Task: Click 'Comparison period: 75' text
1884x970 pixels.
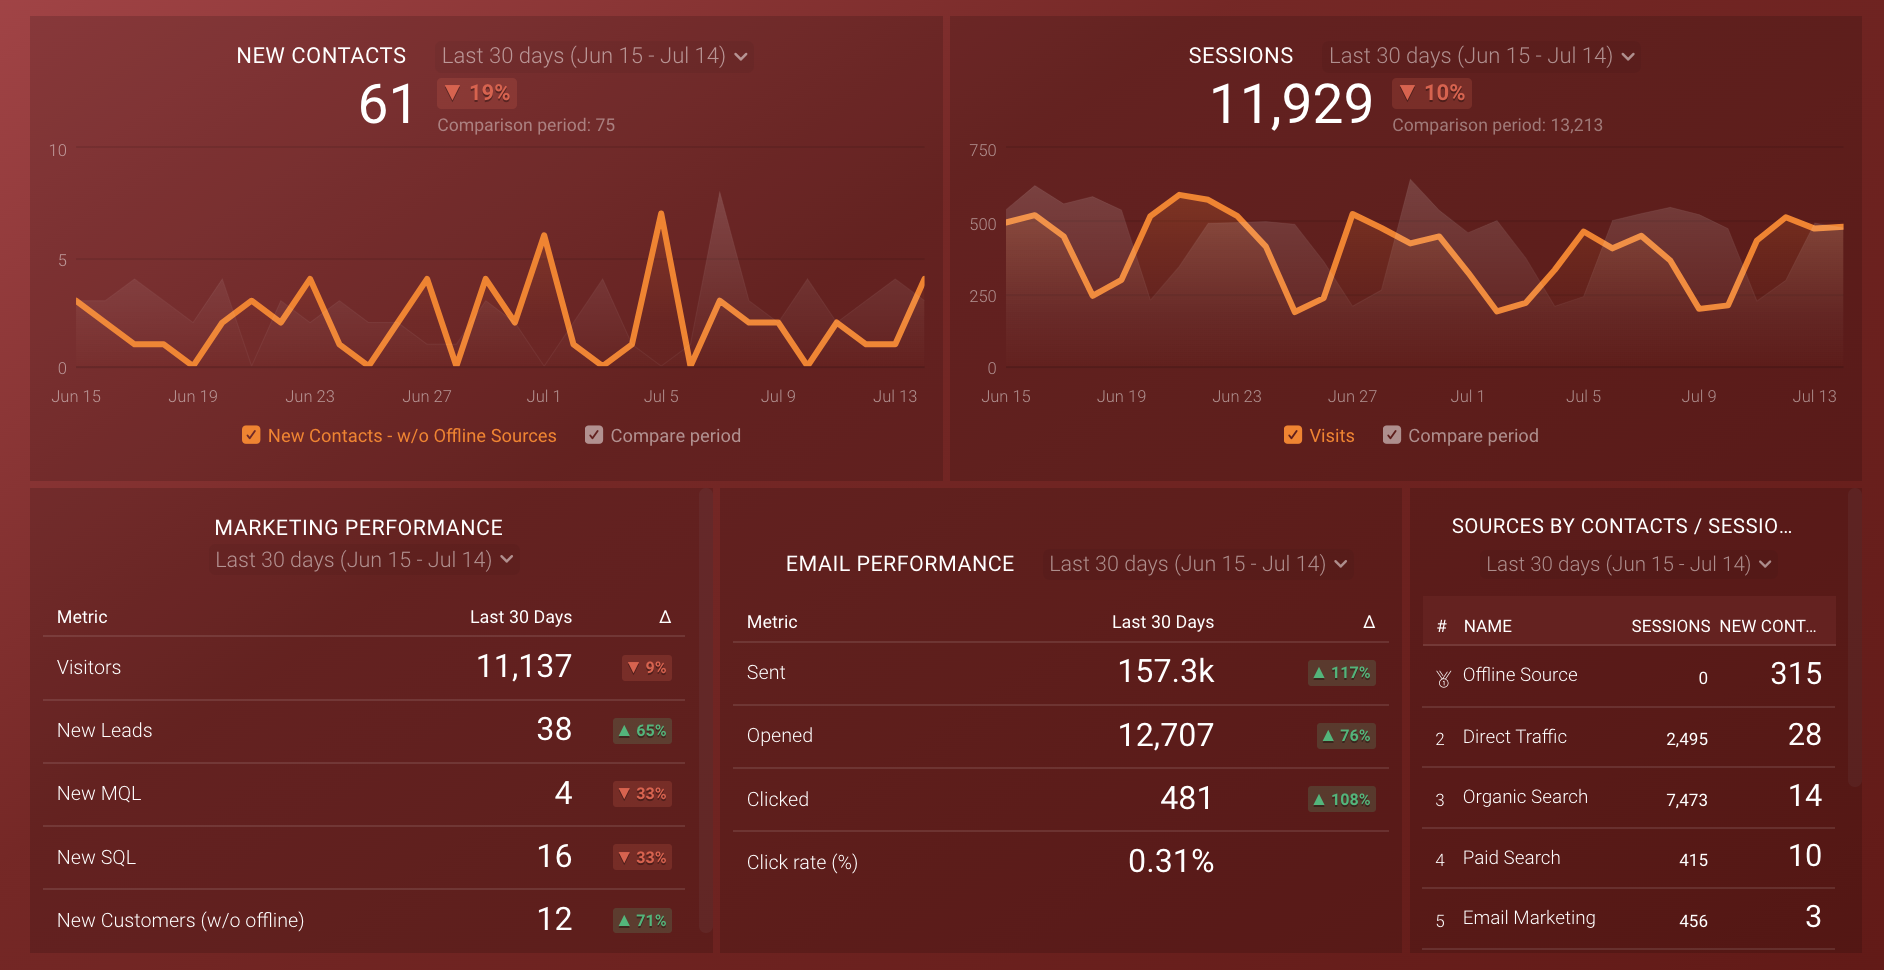Action: (526, 125)
